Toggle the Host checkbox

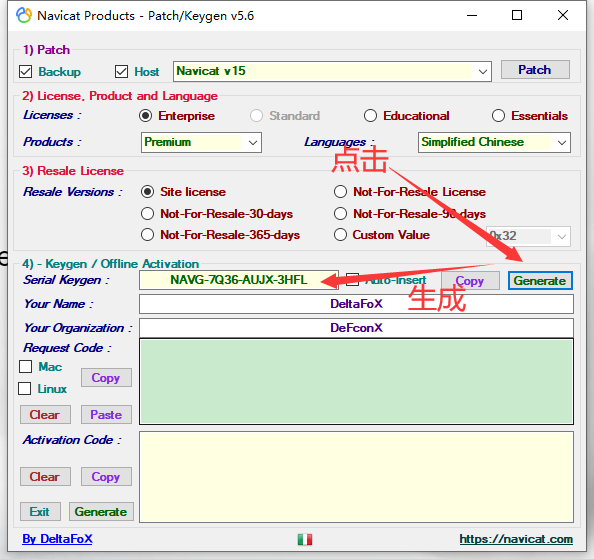(121, 71)
